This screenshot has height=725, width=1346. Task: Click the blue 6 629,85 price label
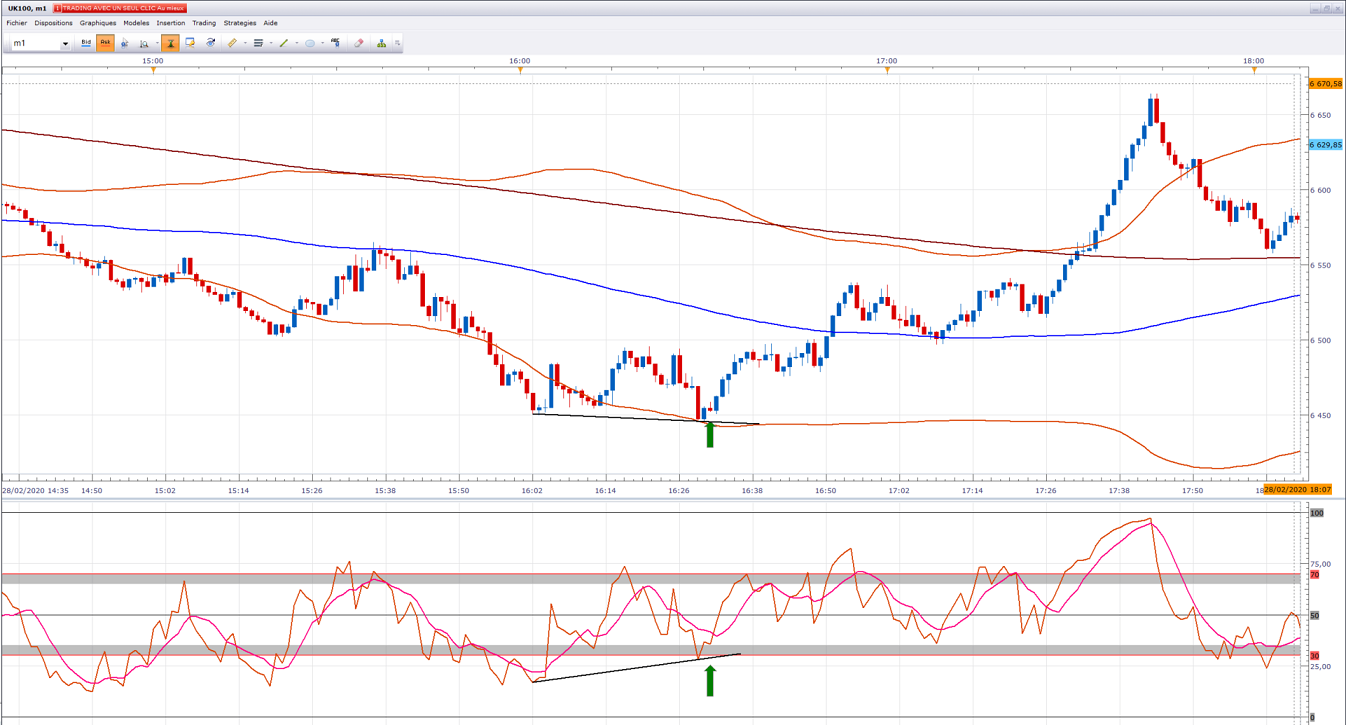coord(1325,145)
